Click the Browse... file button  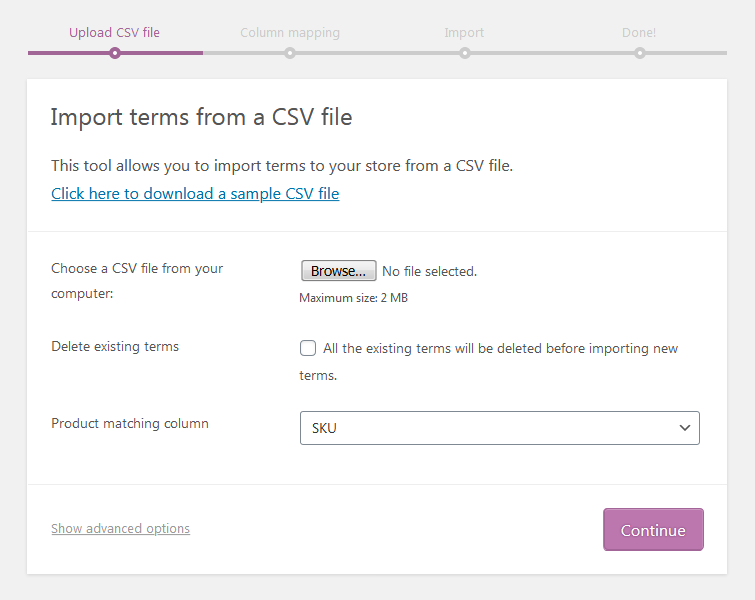point(338,271)
